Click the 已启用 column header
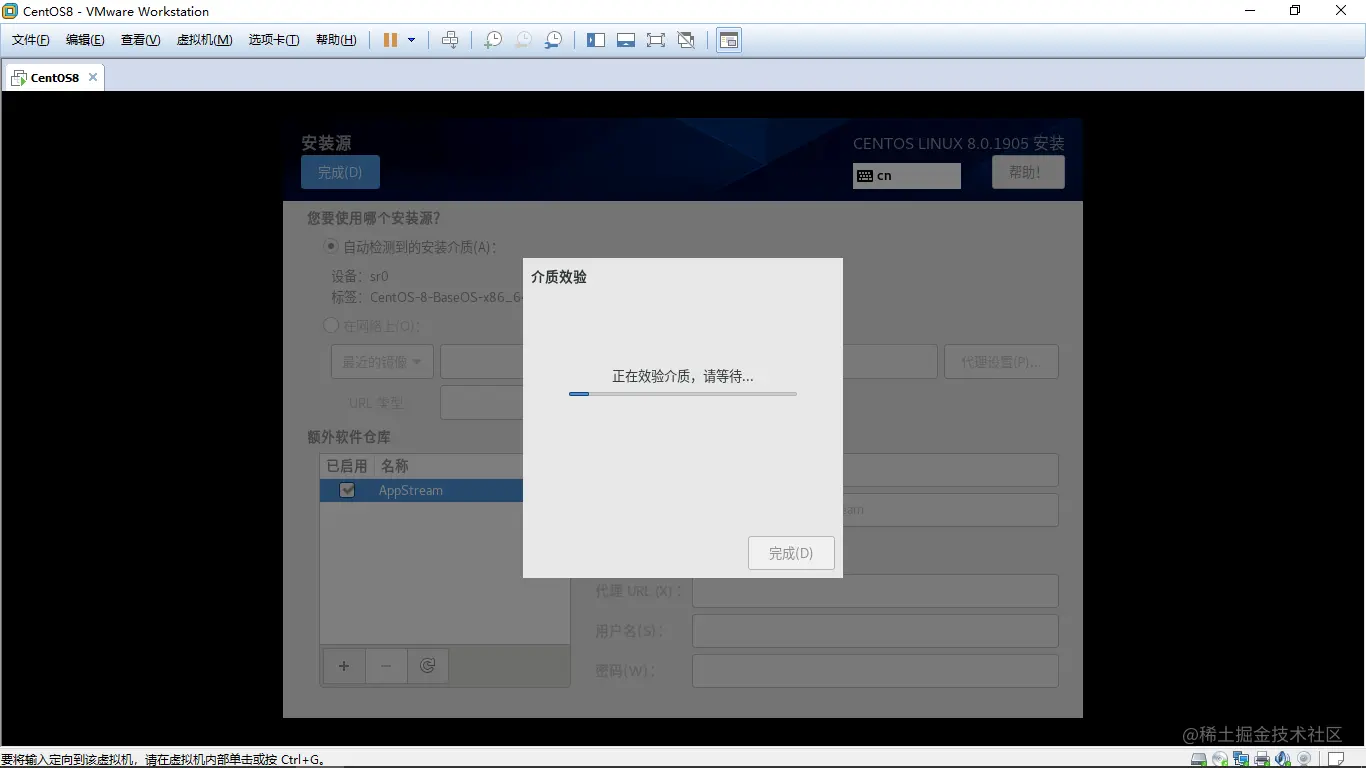1366x768 pixels. (x=347, y=466)
